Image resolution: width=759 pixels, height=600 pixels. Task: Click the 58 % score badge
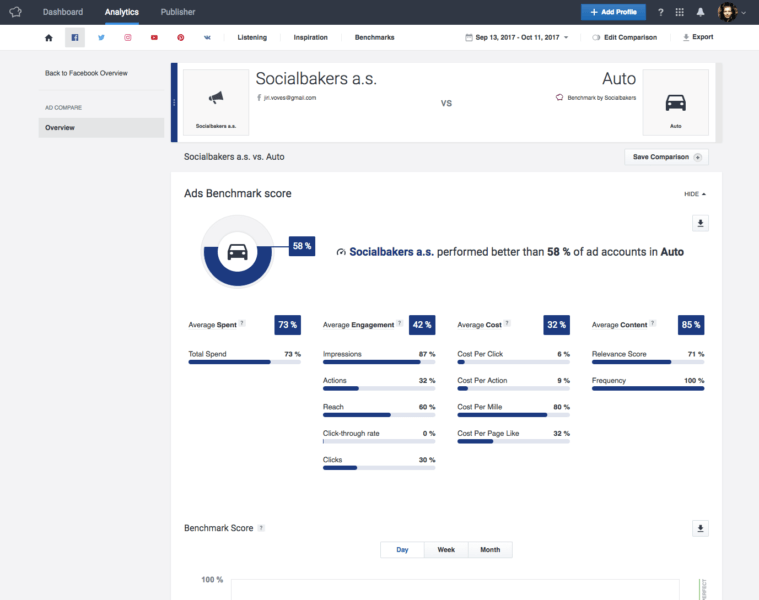click(302, 246)
